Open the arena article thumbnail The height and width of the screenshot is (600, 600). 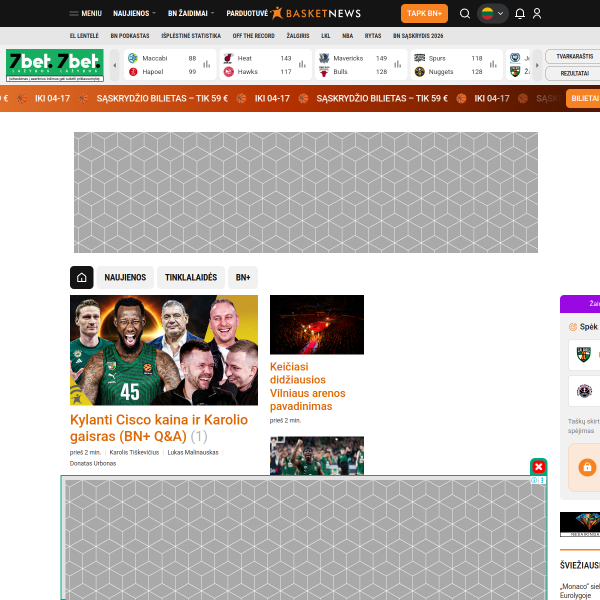[x=317, y=324]
